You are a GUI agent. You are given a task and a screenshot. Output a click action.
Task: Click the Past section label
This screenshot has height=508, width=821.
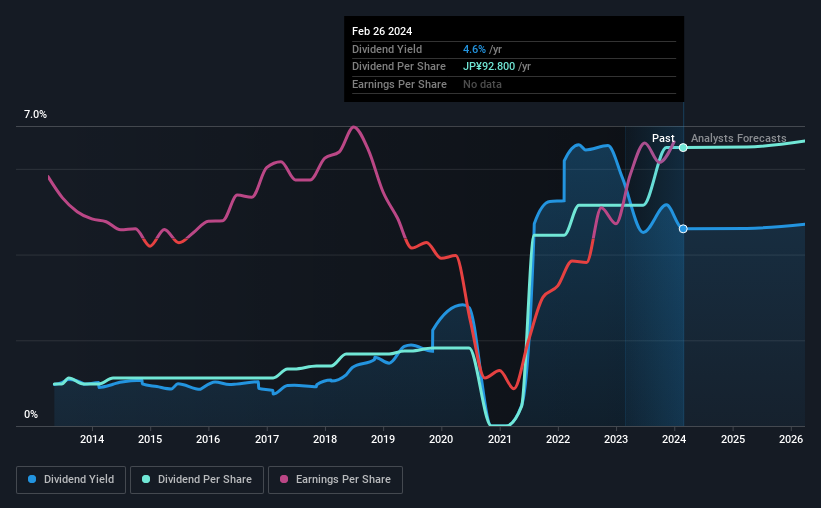tap(663, 138)
